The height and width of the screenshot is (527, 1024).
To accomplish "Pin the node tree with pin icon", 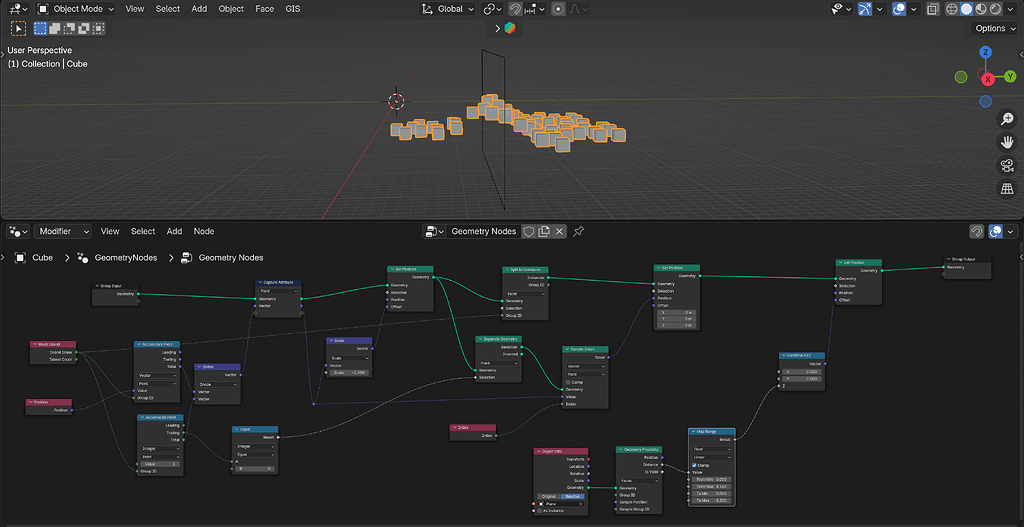I will click(578, 231).
